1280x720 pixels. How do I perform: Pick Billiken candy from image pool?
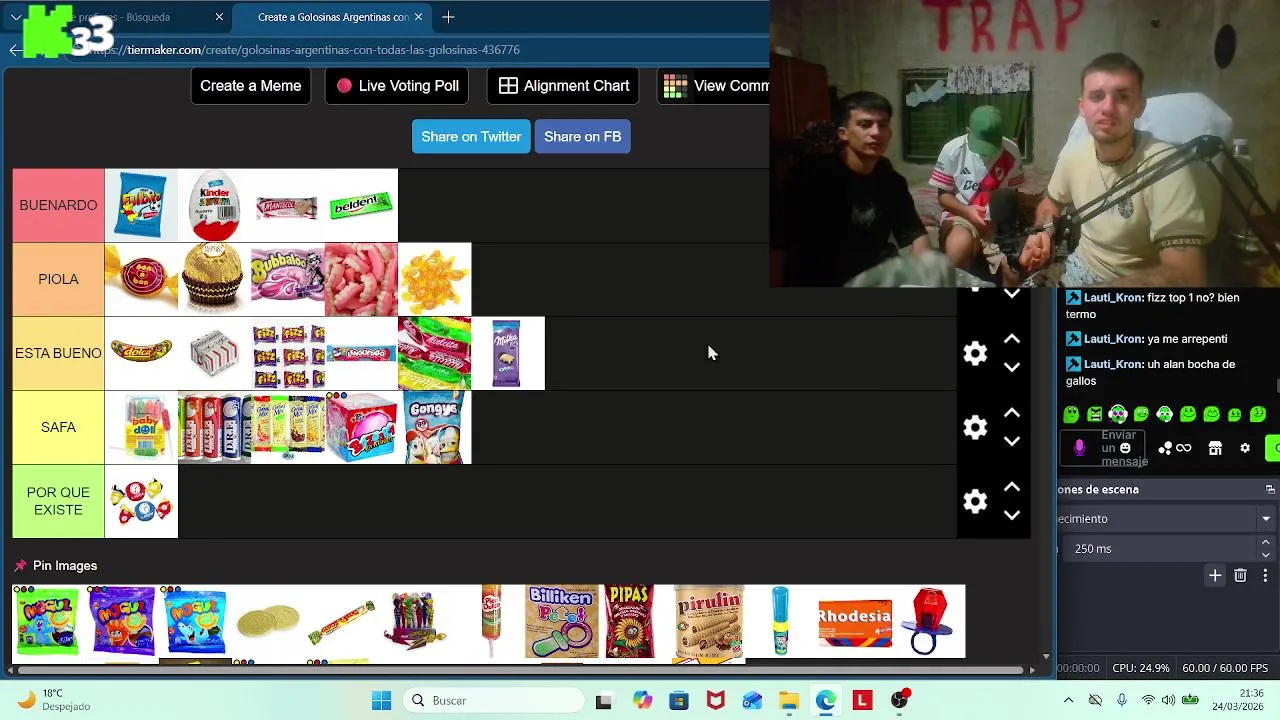pyautogui.click(x=561, y=622)
